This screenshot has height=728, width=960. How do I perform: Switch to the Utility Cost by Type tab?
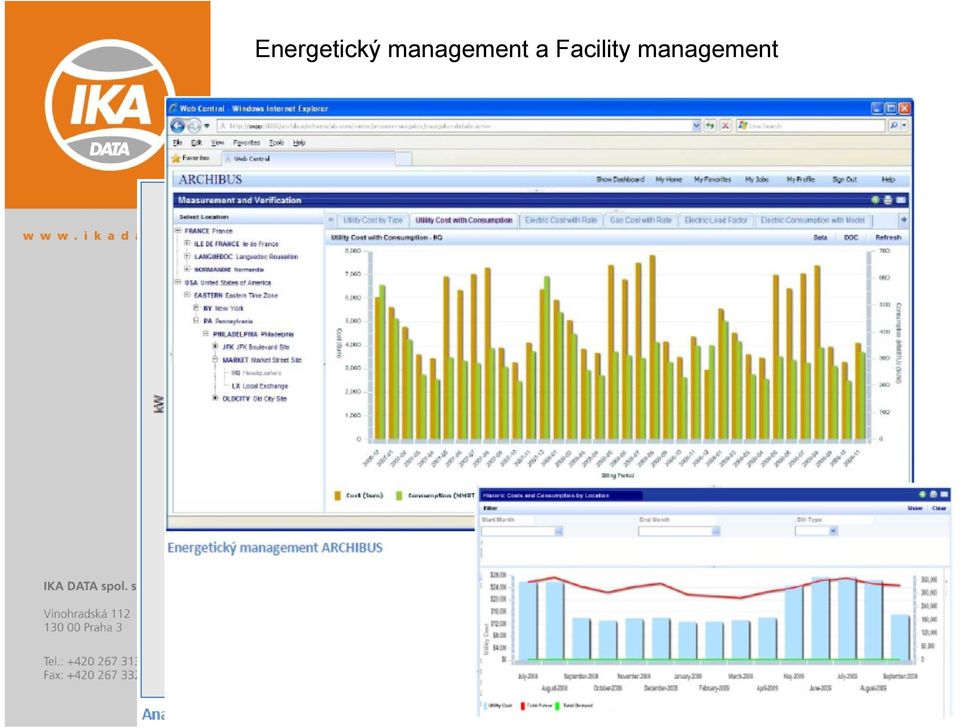click(373, 220)
